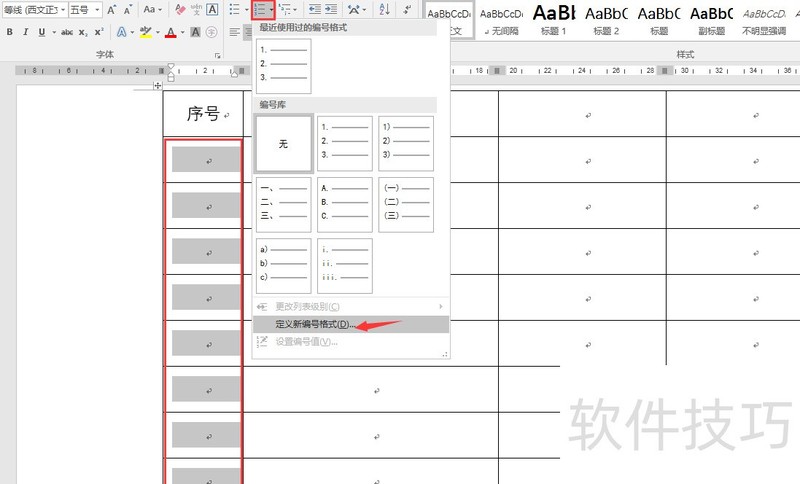Select recently used 1. 2. 3. format

click(x=284, y=66)
